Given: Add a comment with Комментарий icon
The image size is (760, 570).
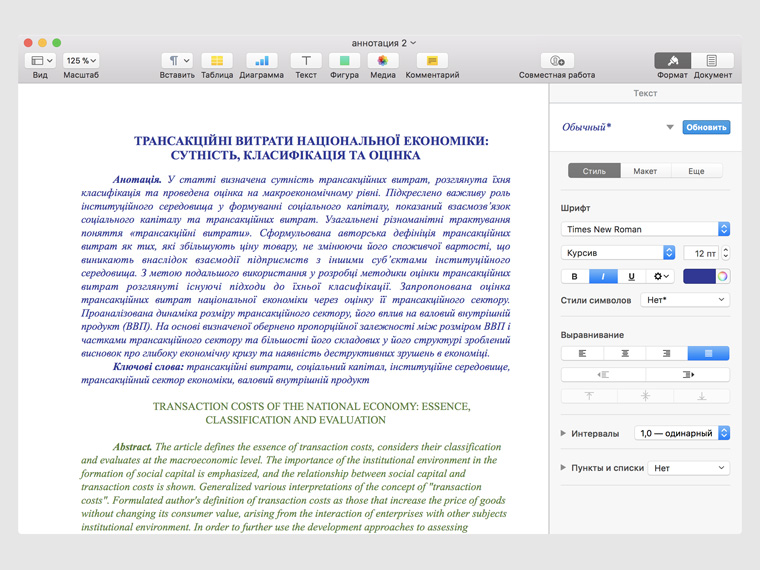Looking at the screenshot, I should [x=432, y=61].
